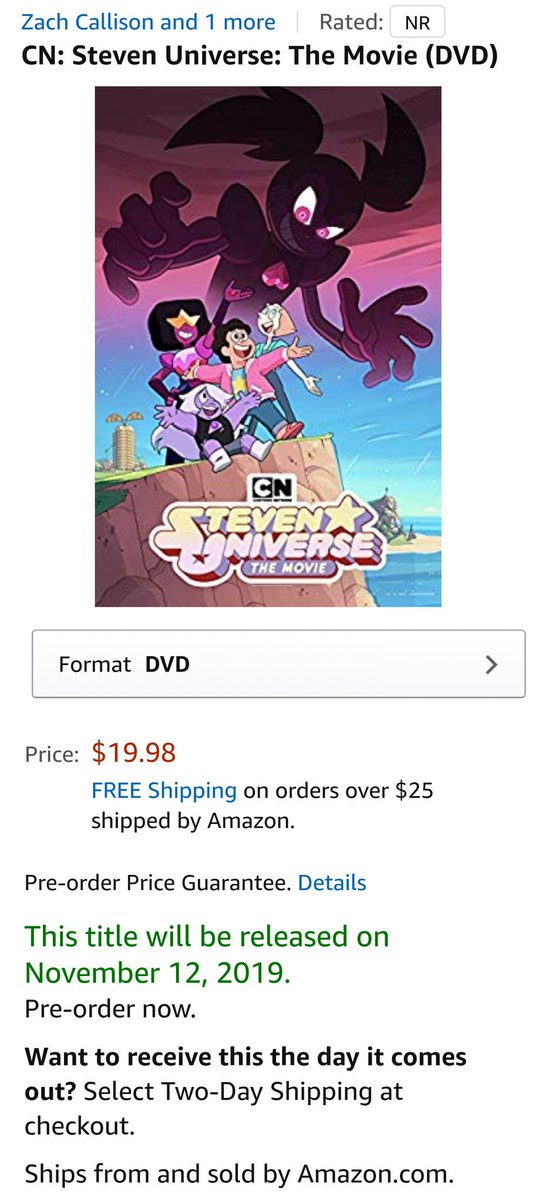The height and width of the screenshot is (1200, 536).
Task: Click the NR rating badge
Action: [417, 22]
